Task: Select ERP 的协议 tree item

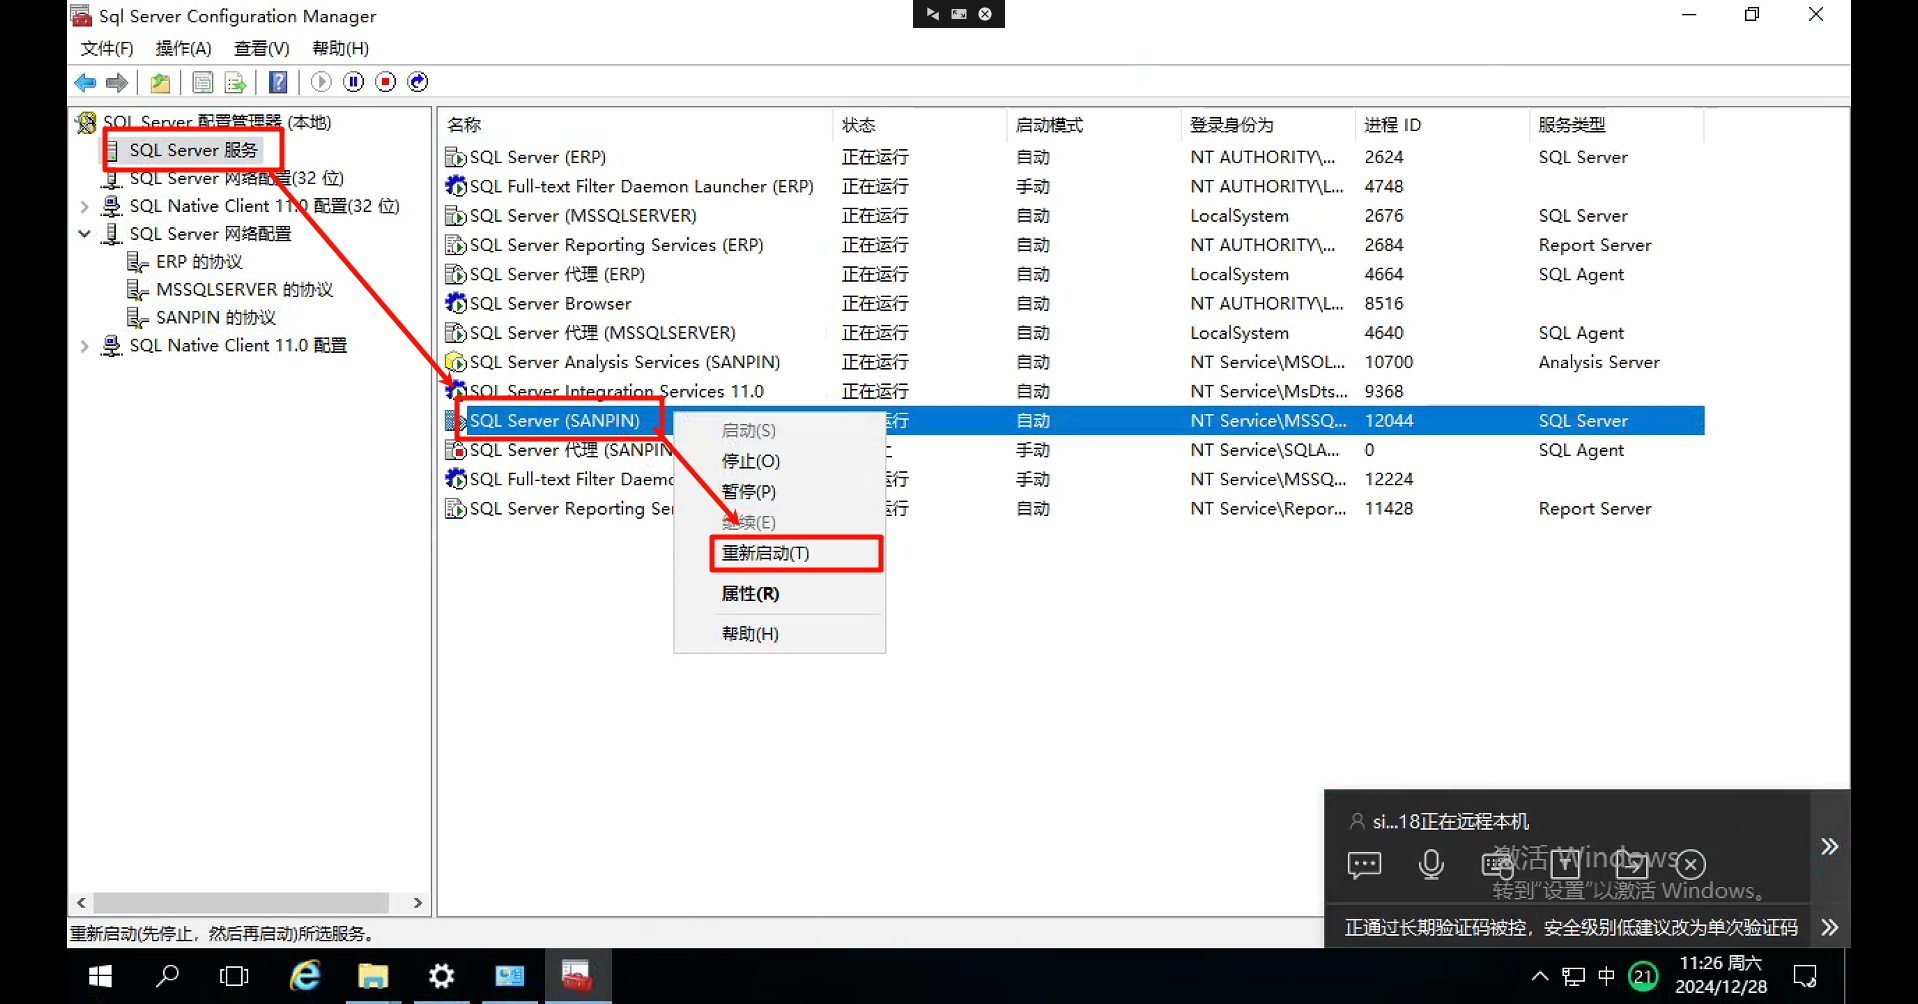Action: pos(199,262)
